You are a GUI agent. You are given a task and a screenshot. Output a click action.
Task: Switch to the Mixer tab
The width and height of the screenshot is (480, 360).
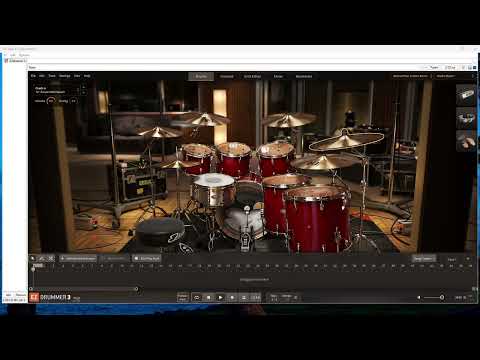(278, 76)
